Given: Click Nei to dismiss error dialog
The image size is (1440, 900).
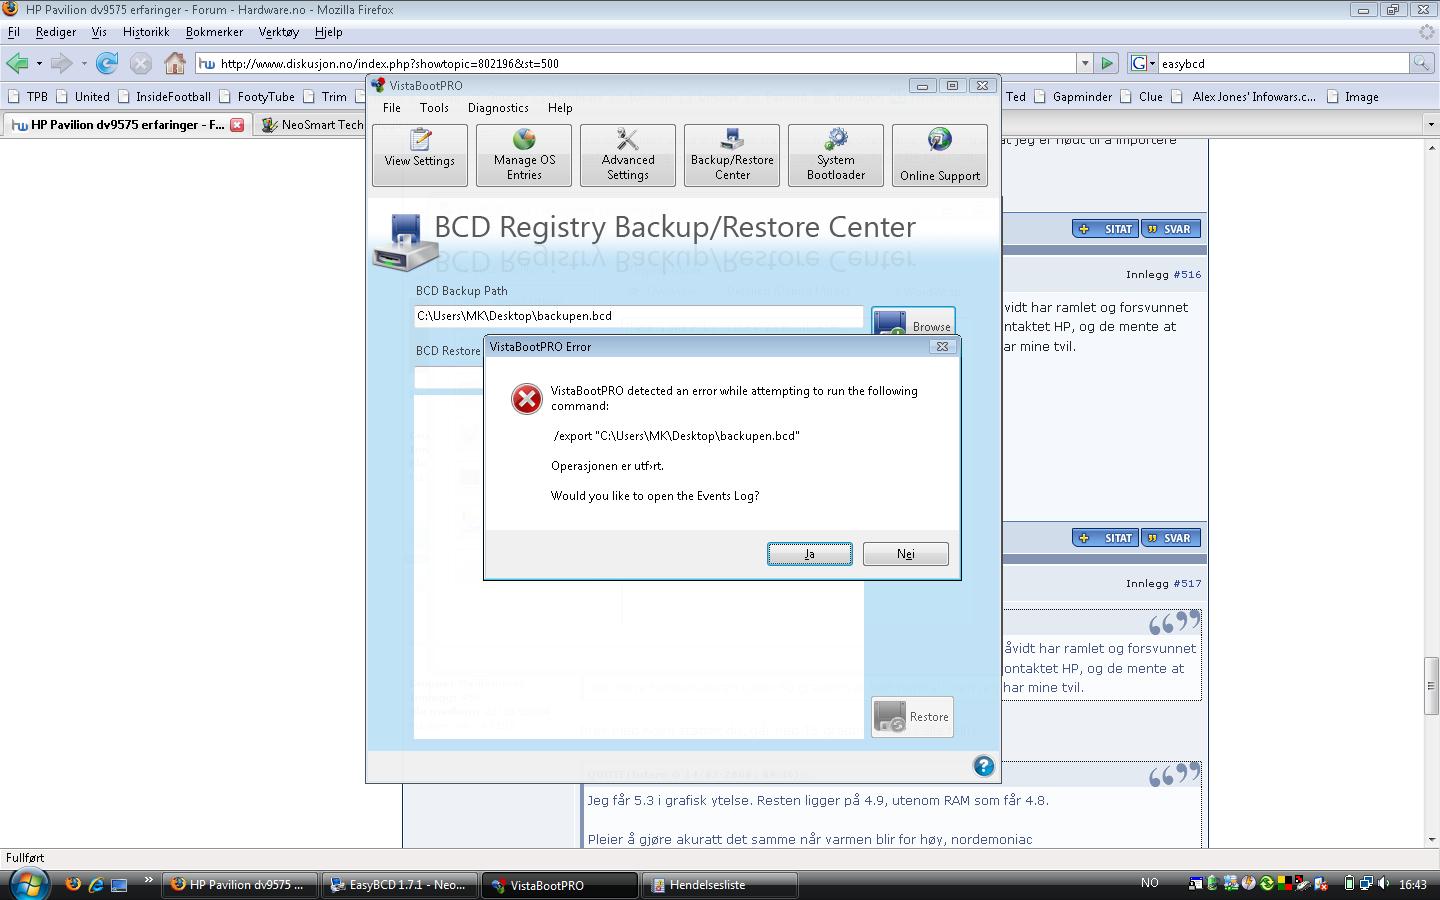Looking at the screenshot, I should [906, 554].
